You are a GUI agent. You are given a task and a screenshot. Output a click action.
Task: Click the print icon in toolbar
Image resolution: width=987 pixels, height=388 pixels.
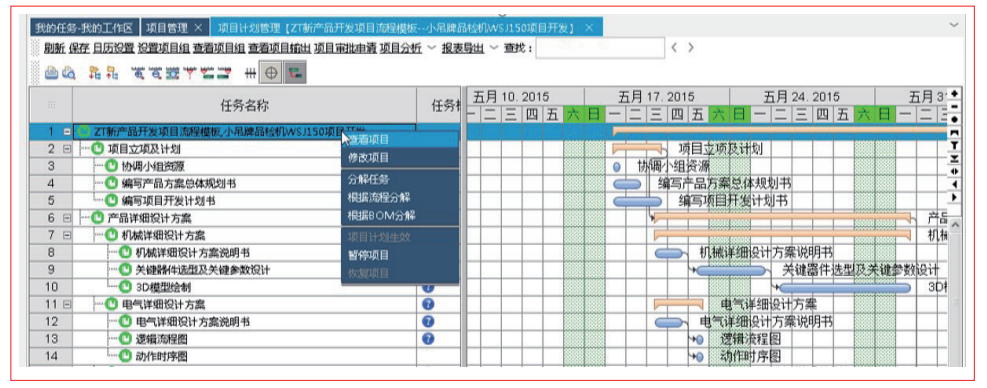coord(52,73)
